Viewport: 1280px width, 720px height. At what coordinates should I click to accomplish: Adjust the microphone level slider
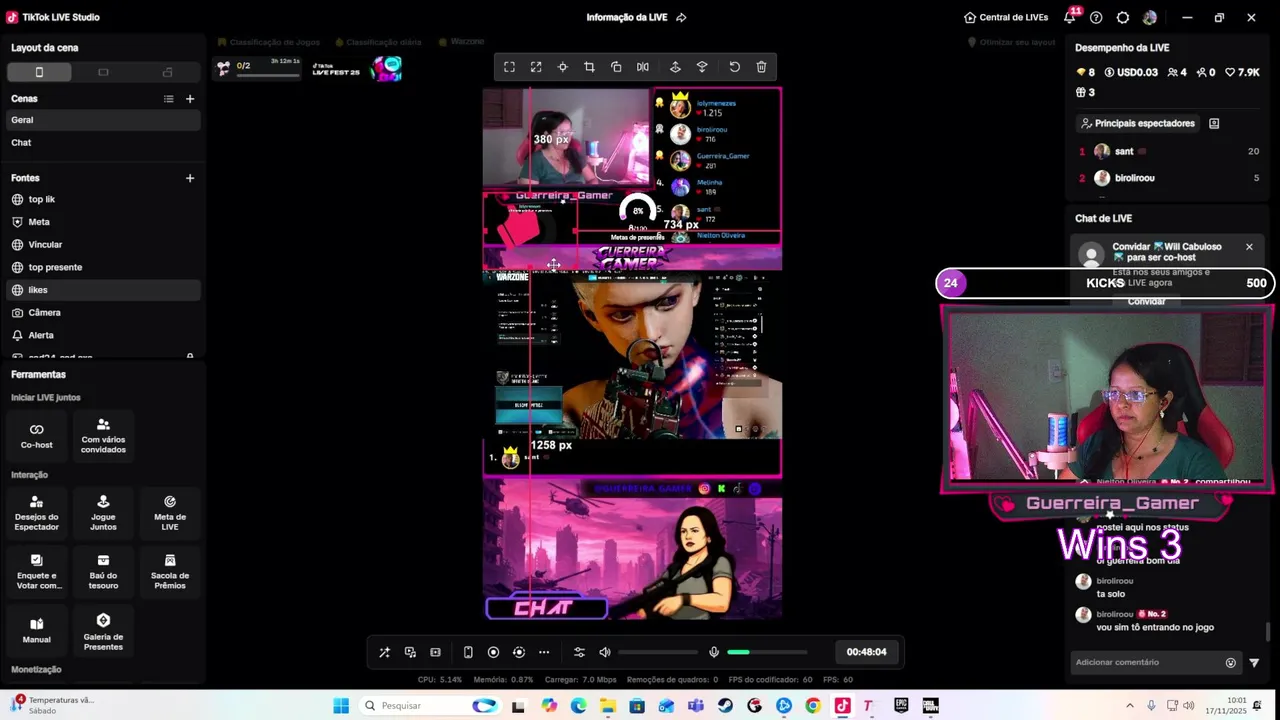(x=767, y=652)
